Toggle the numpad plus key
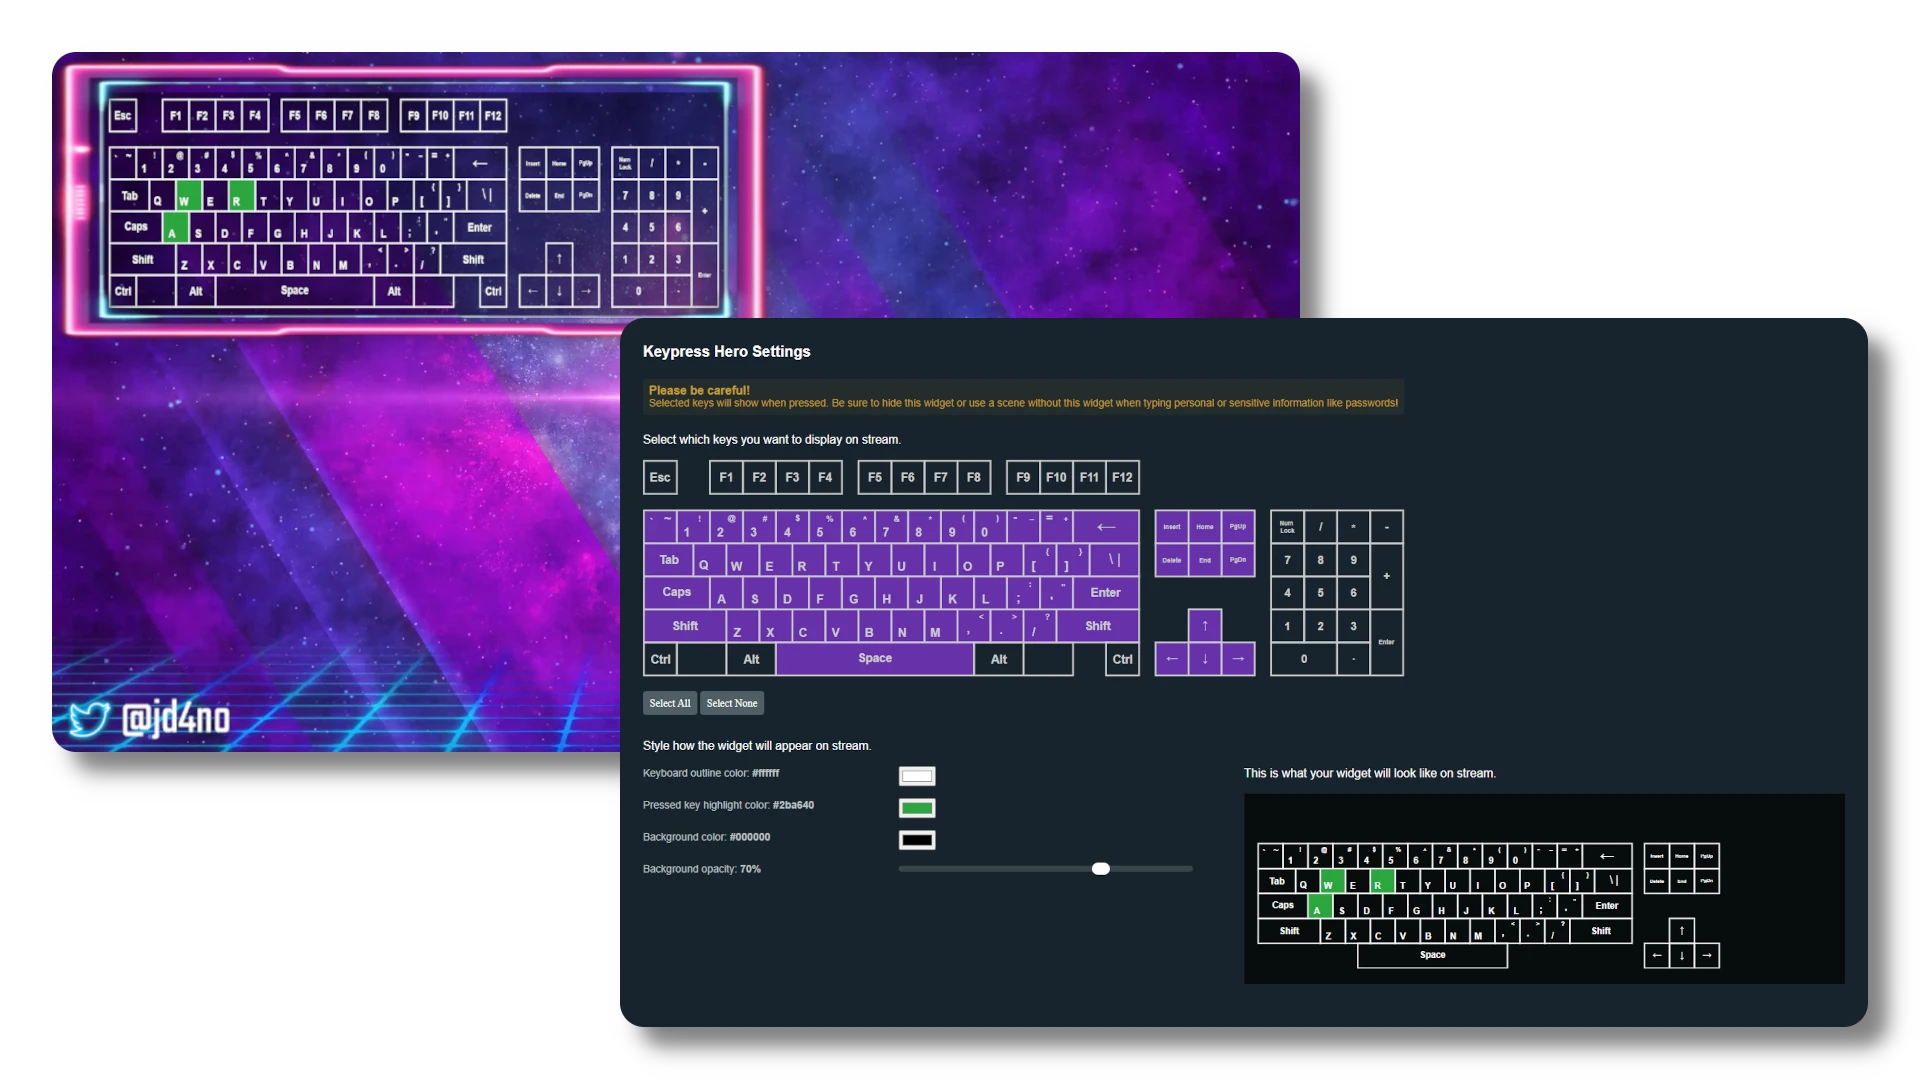Image resolution: width=1920 pixels, height=1080 pixels. coord(1386,577)
